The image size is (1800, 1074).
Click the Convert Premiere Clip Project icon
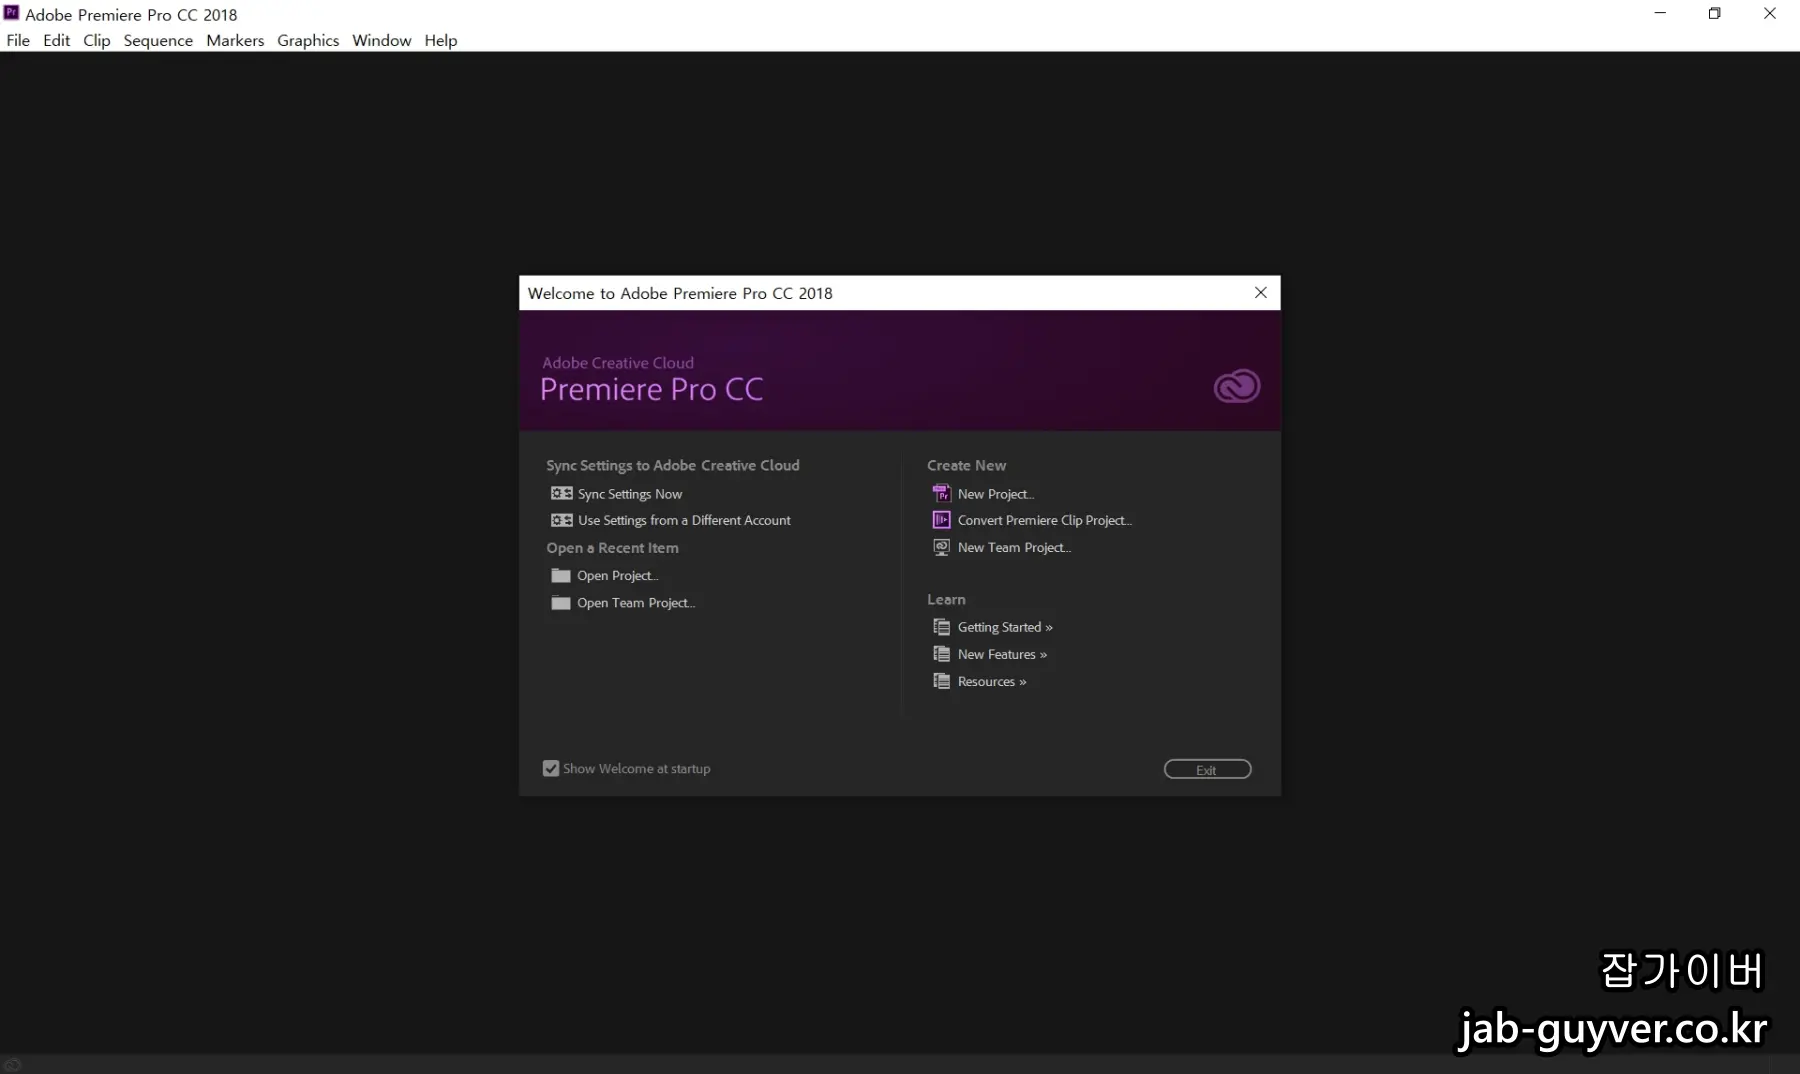point(941,520)
